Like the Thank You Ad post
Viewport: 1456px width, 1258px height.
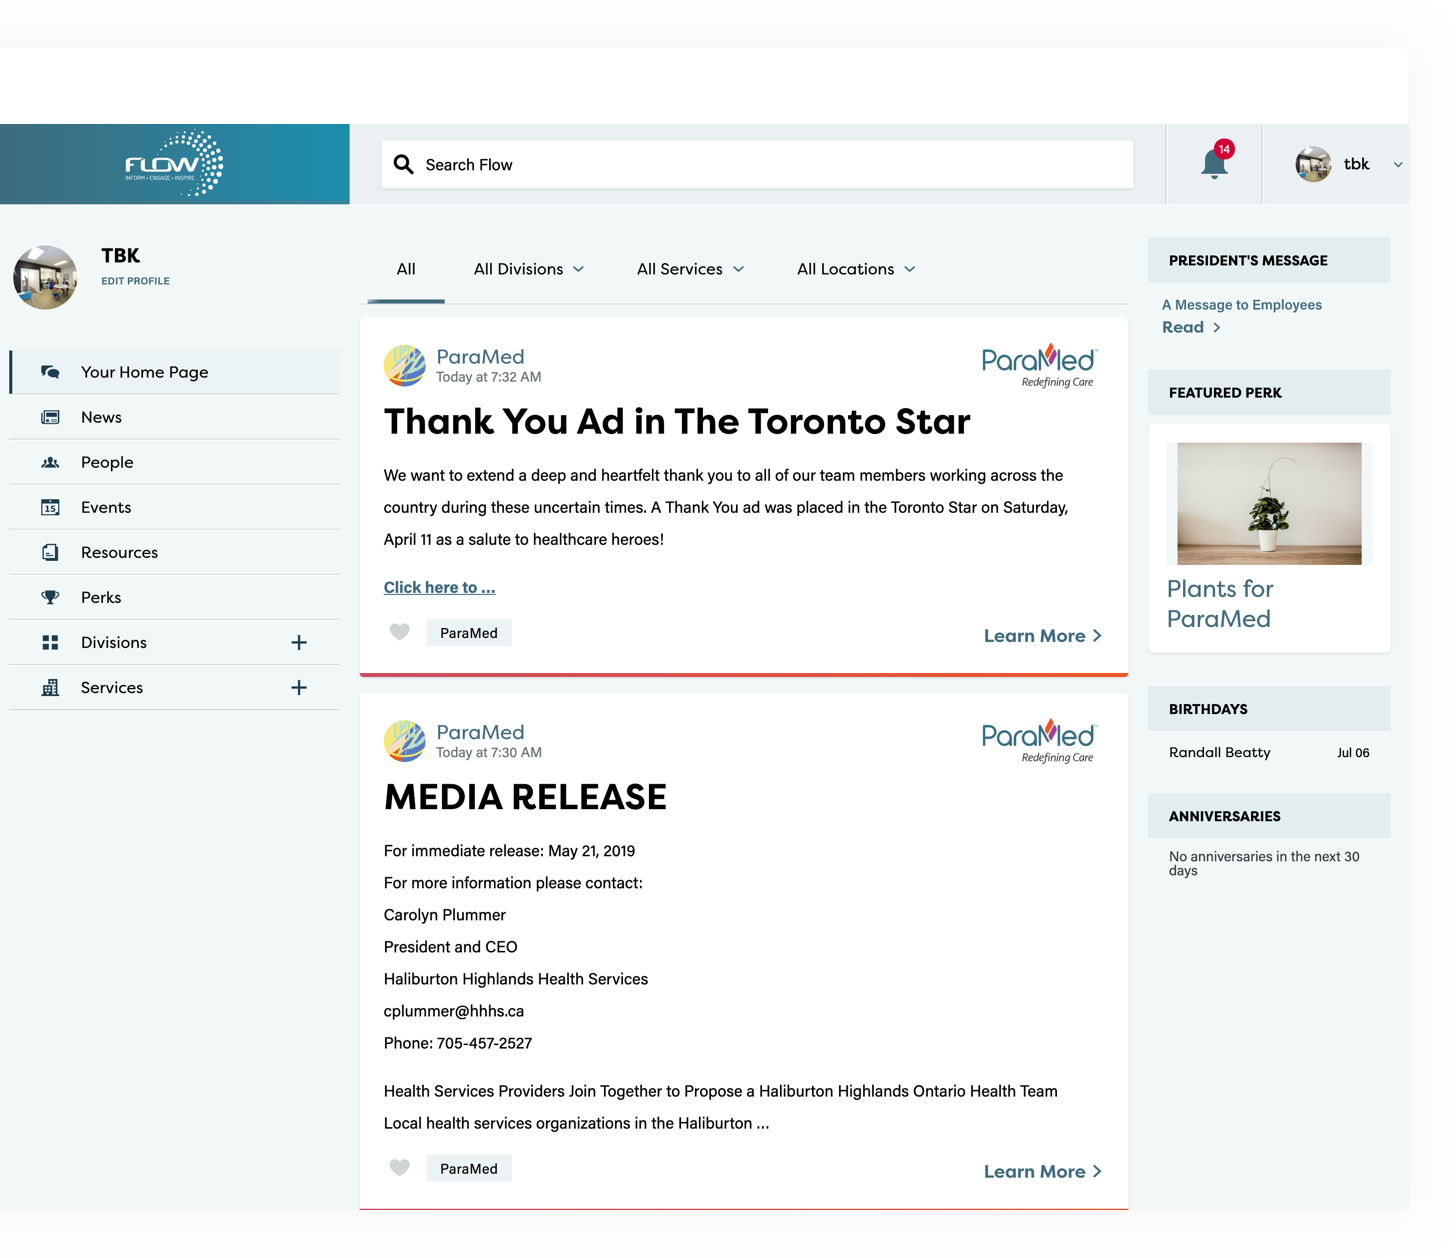pyautogui.click(x=400, y=632)
